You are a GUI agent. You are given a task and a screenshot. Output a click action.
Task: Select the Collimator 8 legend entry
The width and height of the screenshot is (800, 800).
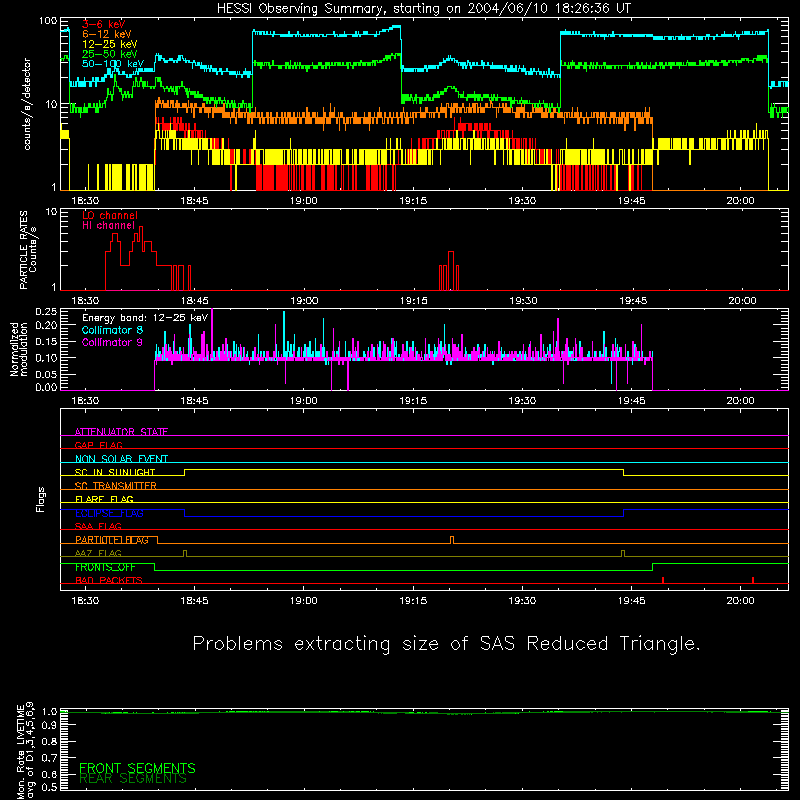[112, 330]
